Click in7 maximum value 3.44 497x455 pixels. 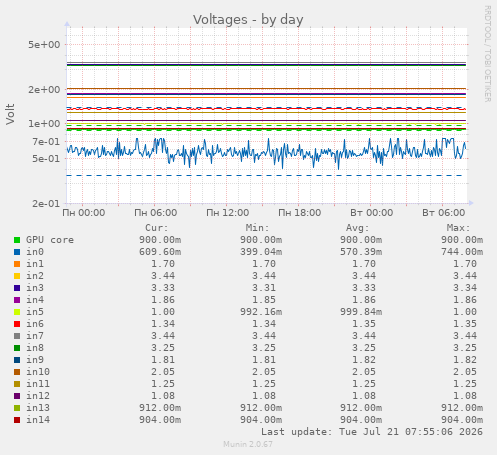(465, 336)
